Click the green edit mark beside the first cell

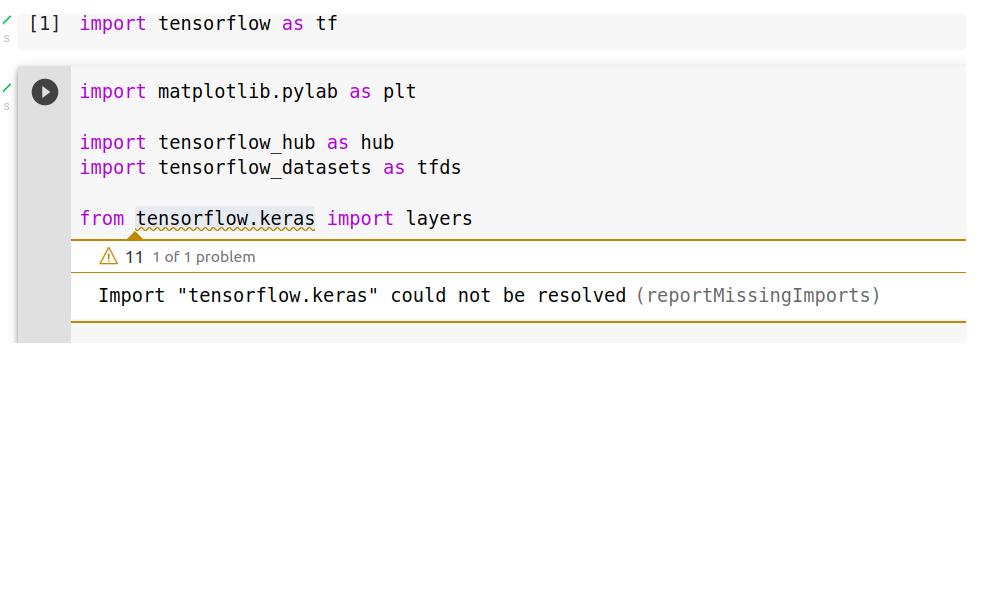click(x=7, y=17)
